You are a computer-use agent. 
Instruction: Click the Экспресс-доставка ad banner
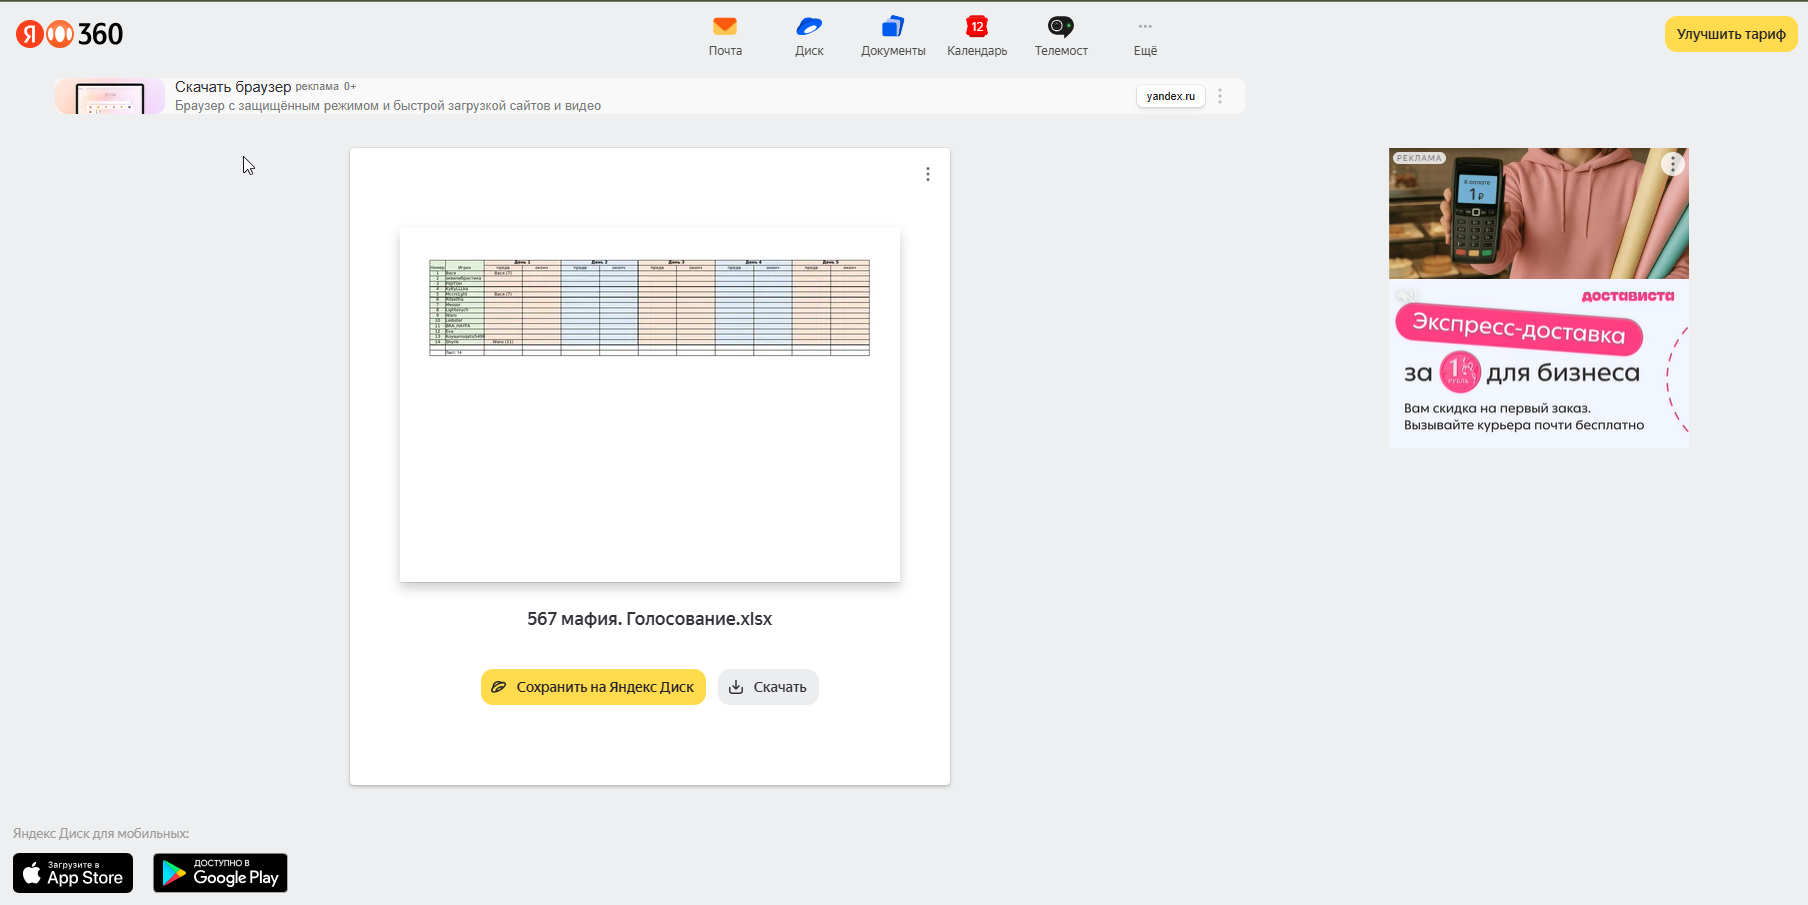(1519, 330)
